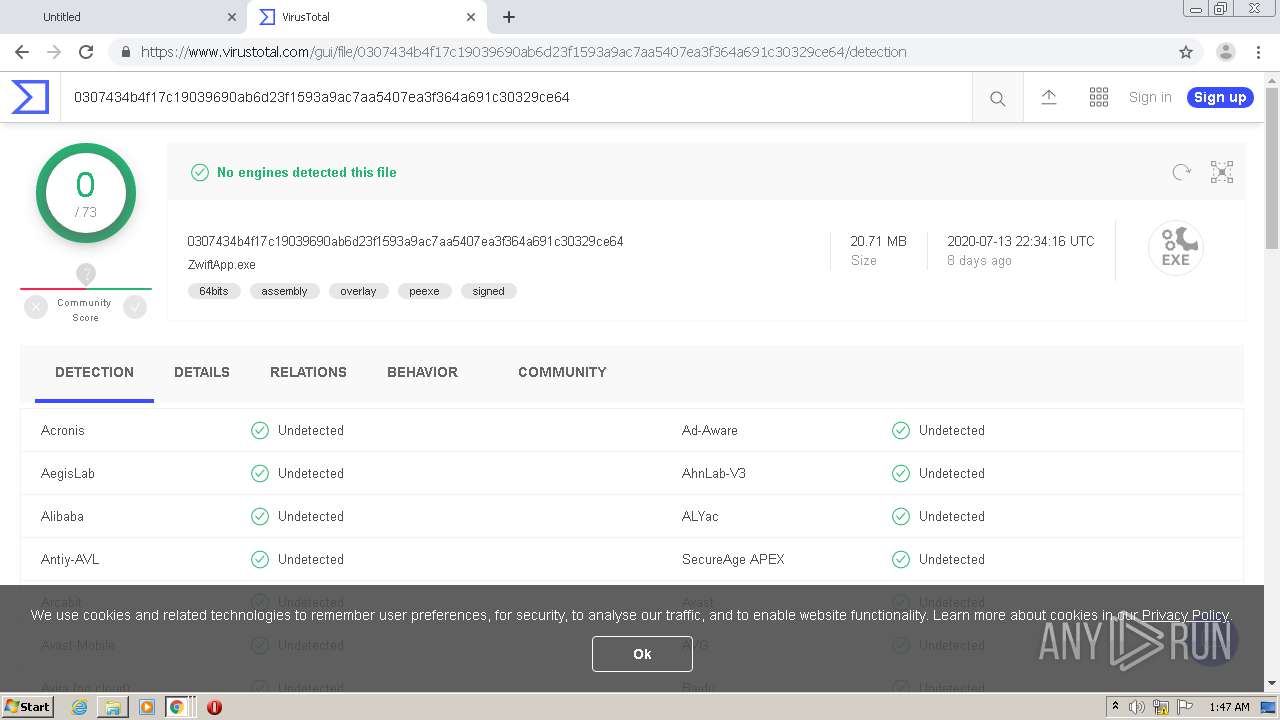Image resolution: width=1280 pixels, height=720 pixels.
Task: Click the Sign up button
Action: (1220, 97)
